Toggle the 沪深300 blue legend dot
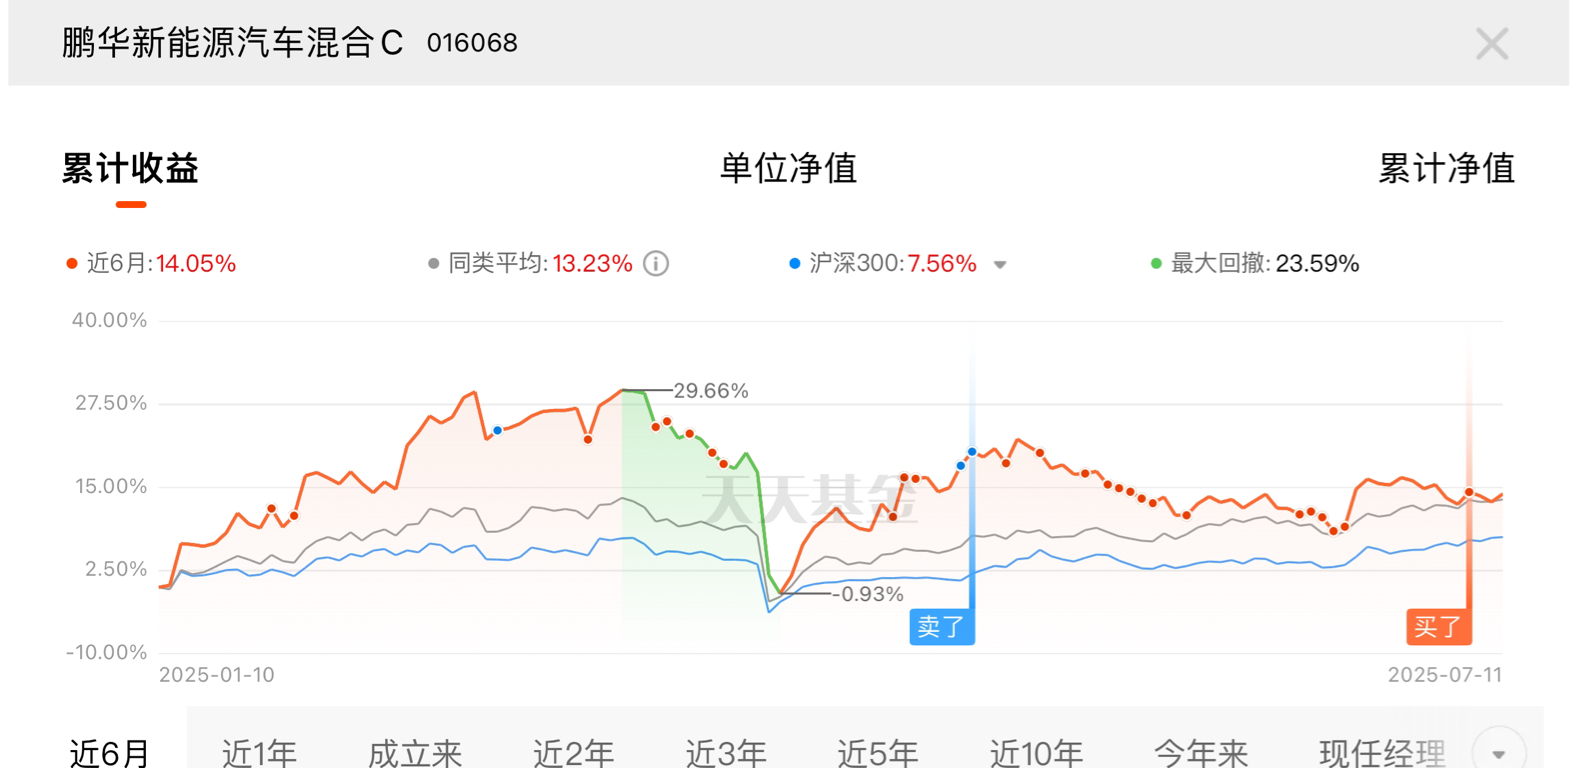1579x768 pixels. coord(794,264)
